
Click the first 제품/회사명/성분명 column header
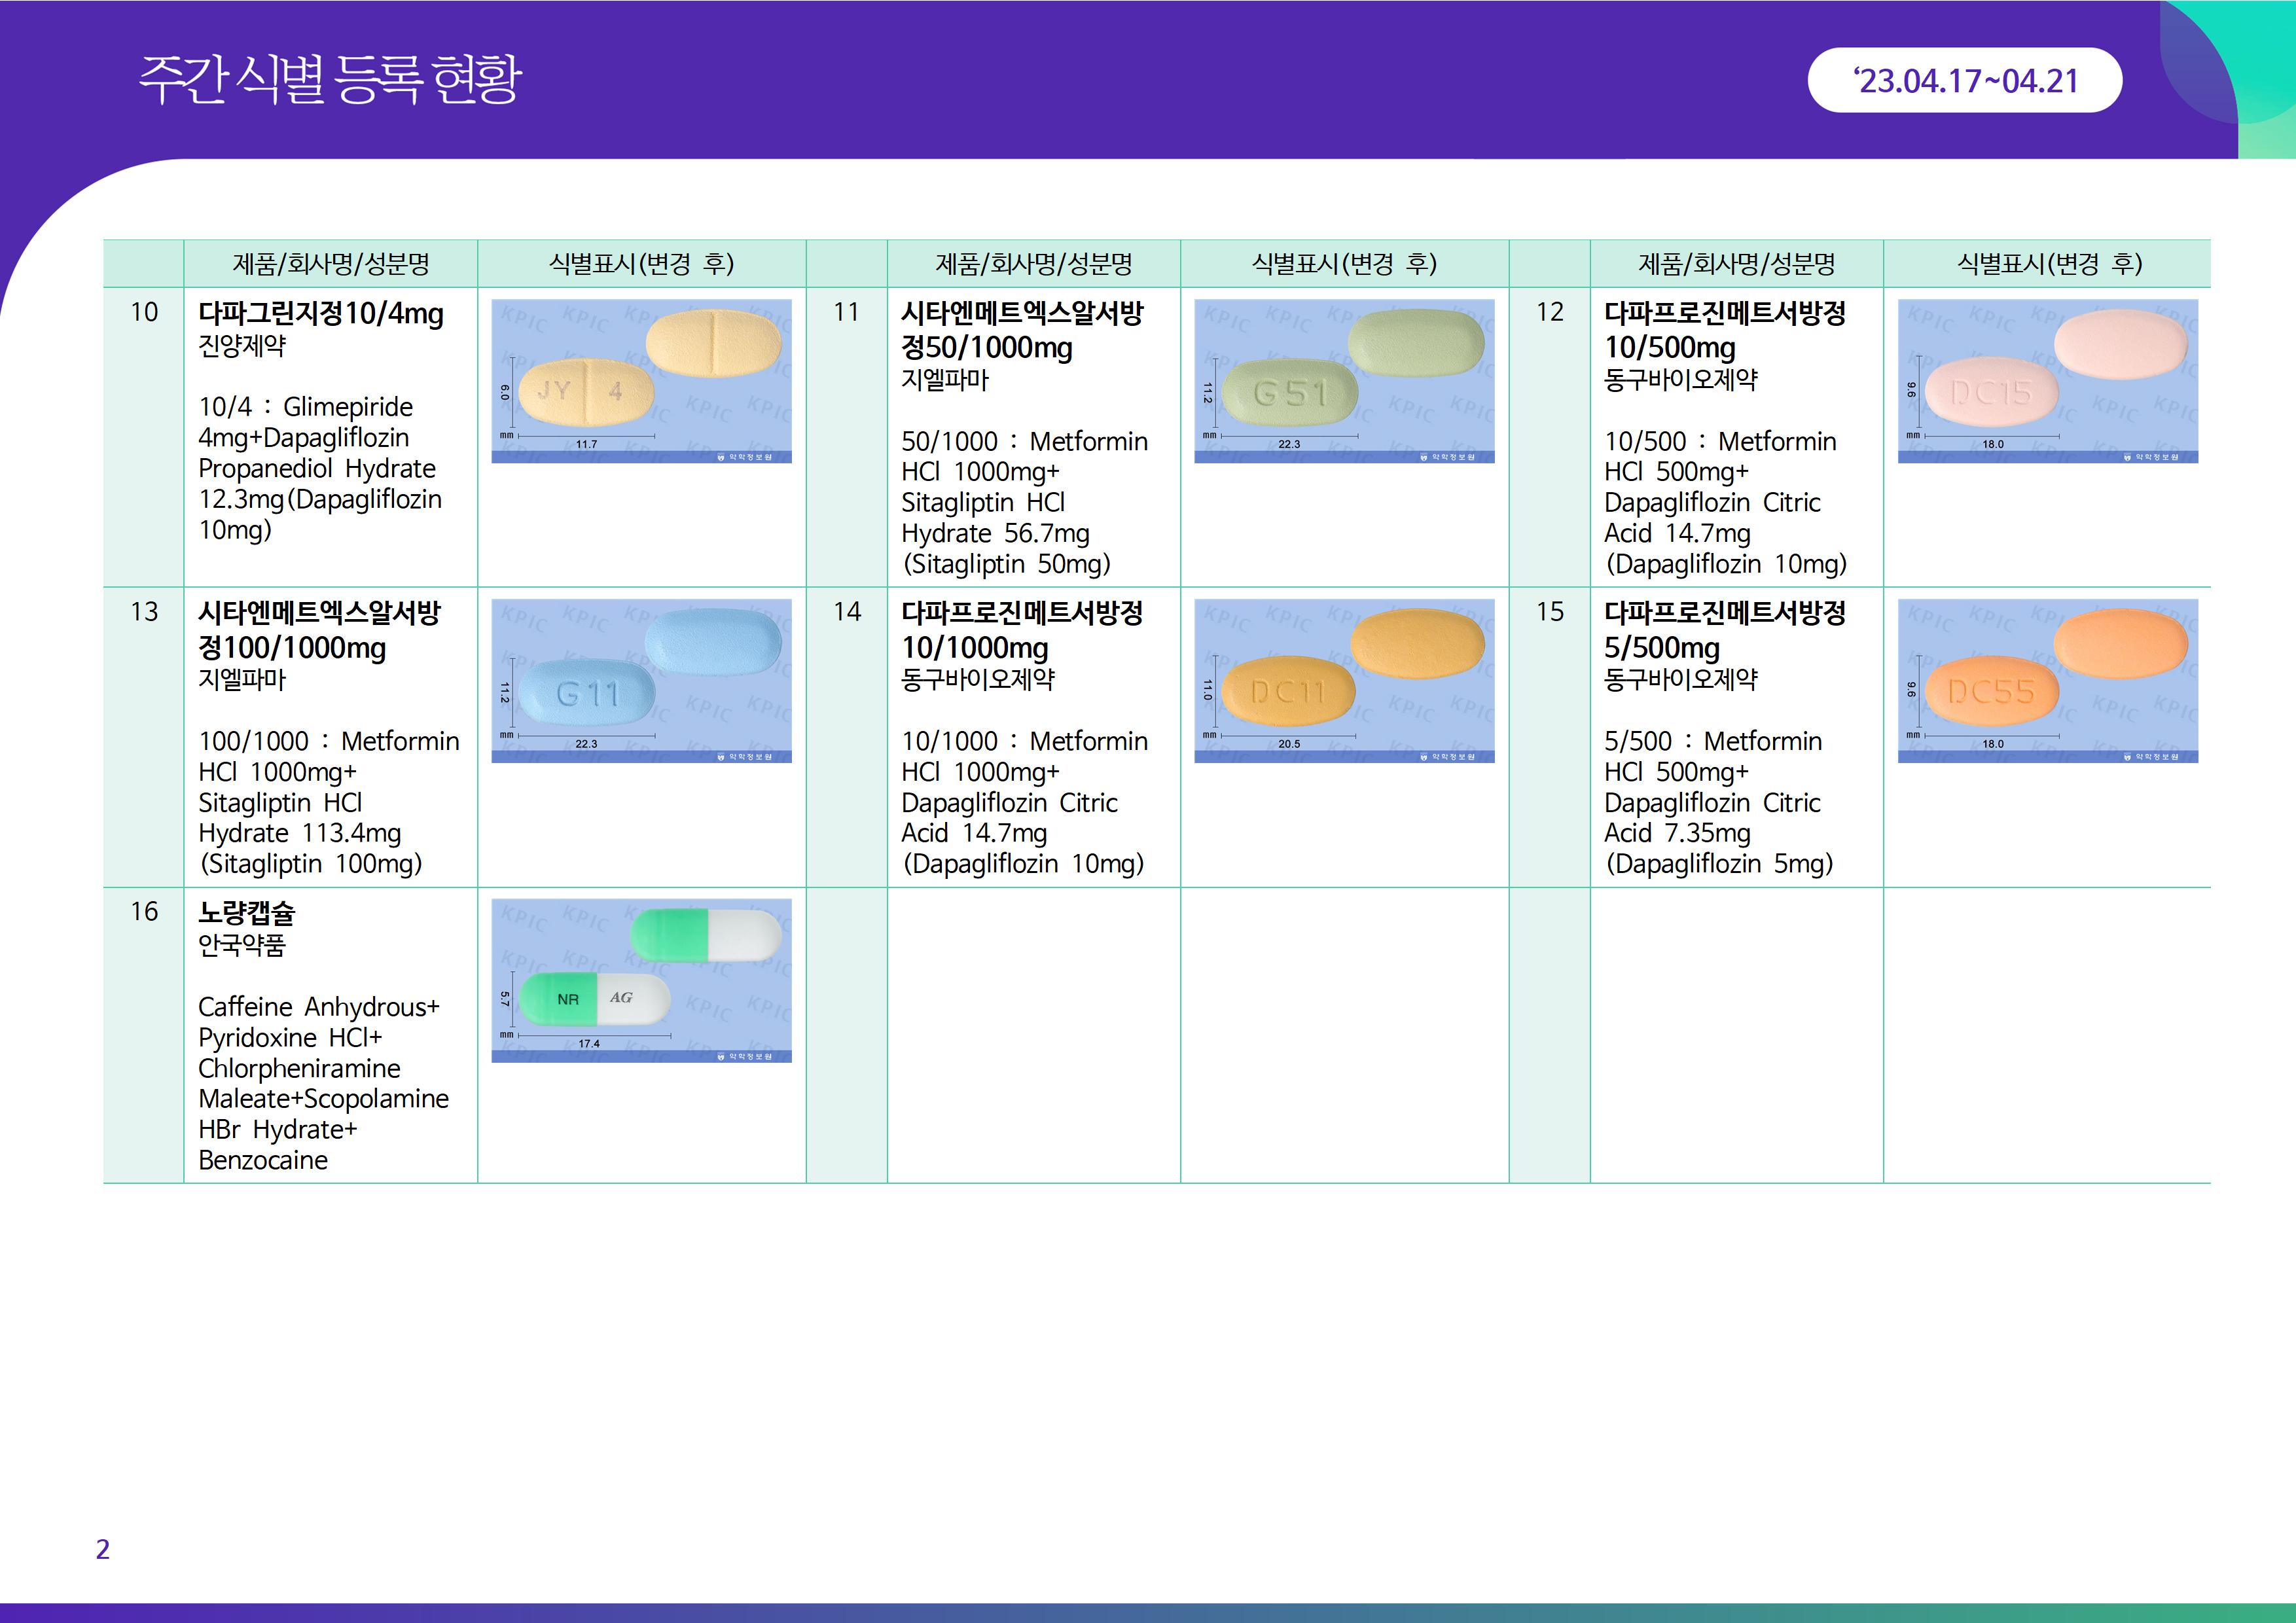[x=331, y=264]
